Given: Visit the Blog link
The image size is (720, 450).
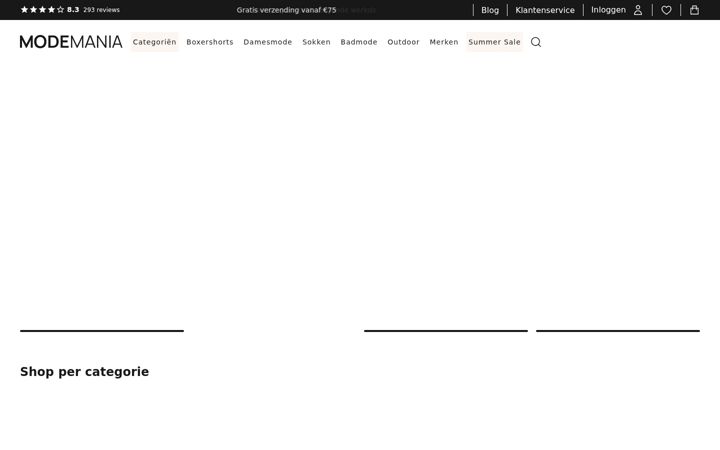Looking at the screenshot, I should 490,10.
